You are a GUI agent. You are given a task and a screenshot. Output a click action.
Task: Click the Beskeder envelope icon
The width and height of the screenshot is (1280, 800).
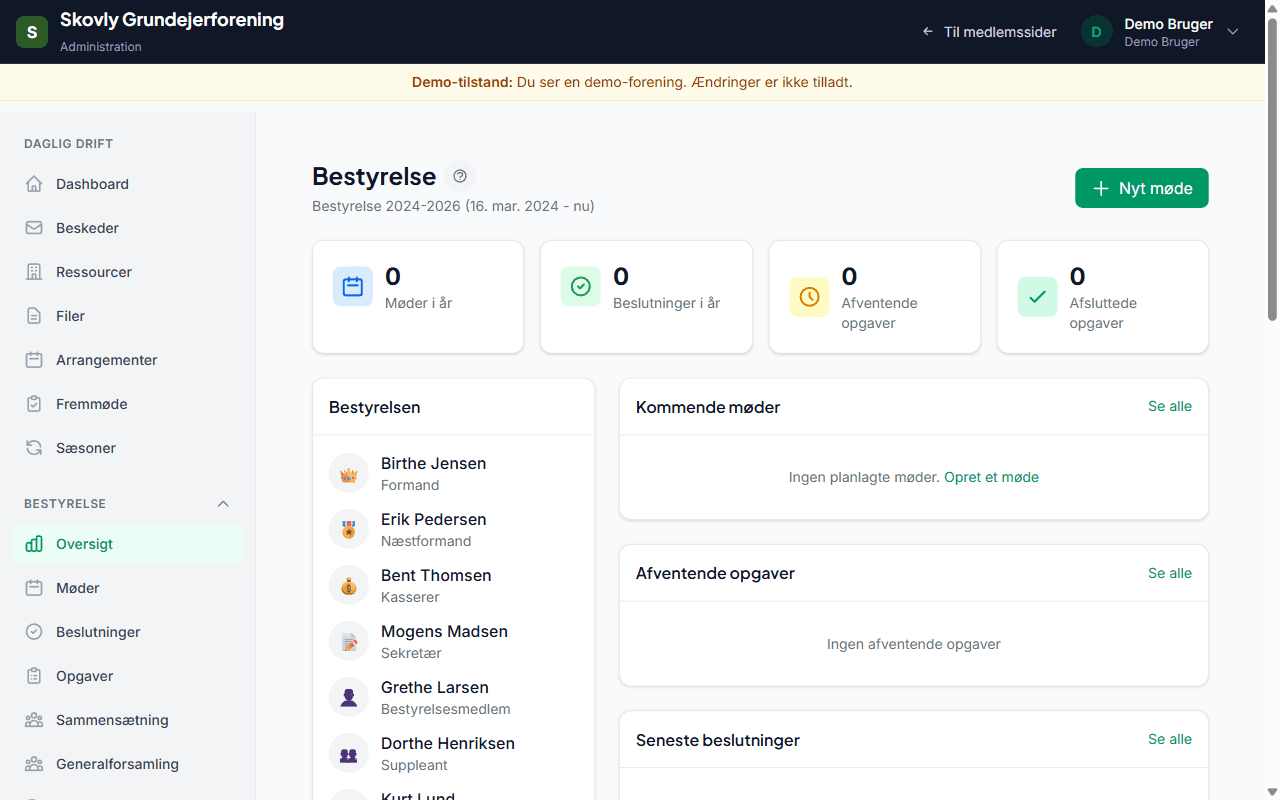coord(34,228)
